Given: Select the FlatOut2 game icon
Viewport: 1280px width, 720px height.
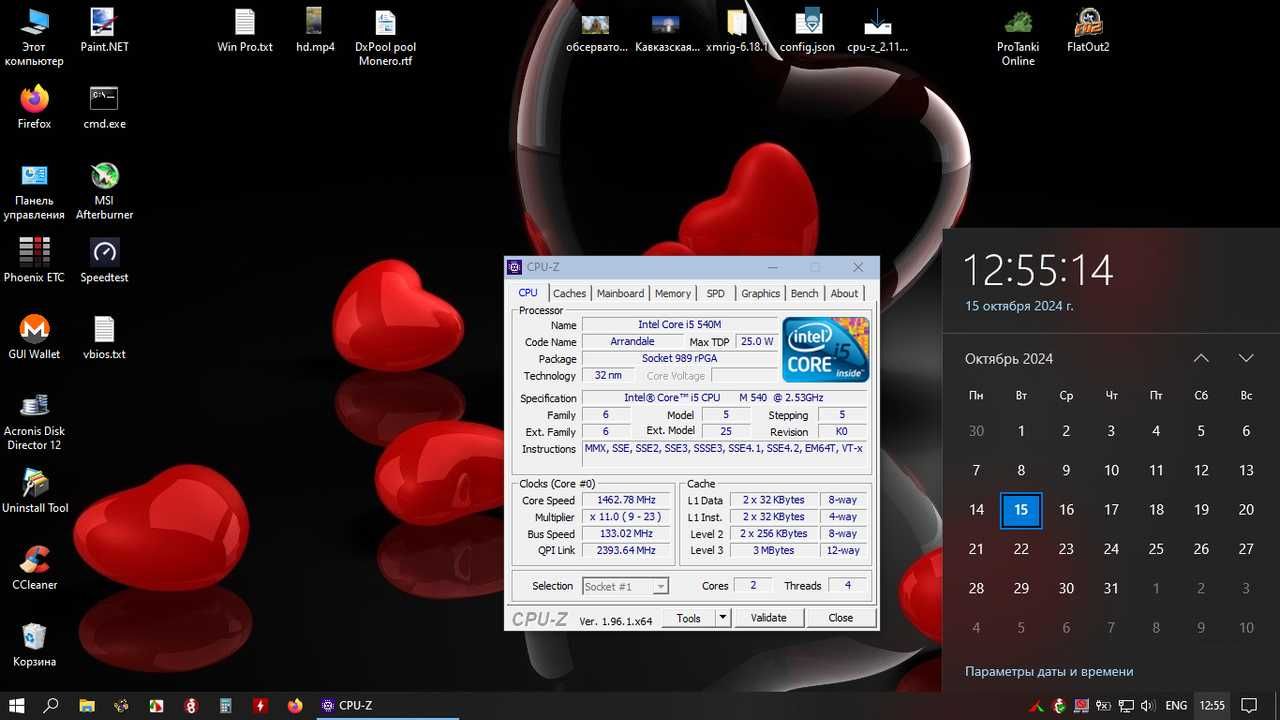Looking at the screenshot, I should pos(1088,30).
